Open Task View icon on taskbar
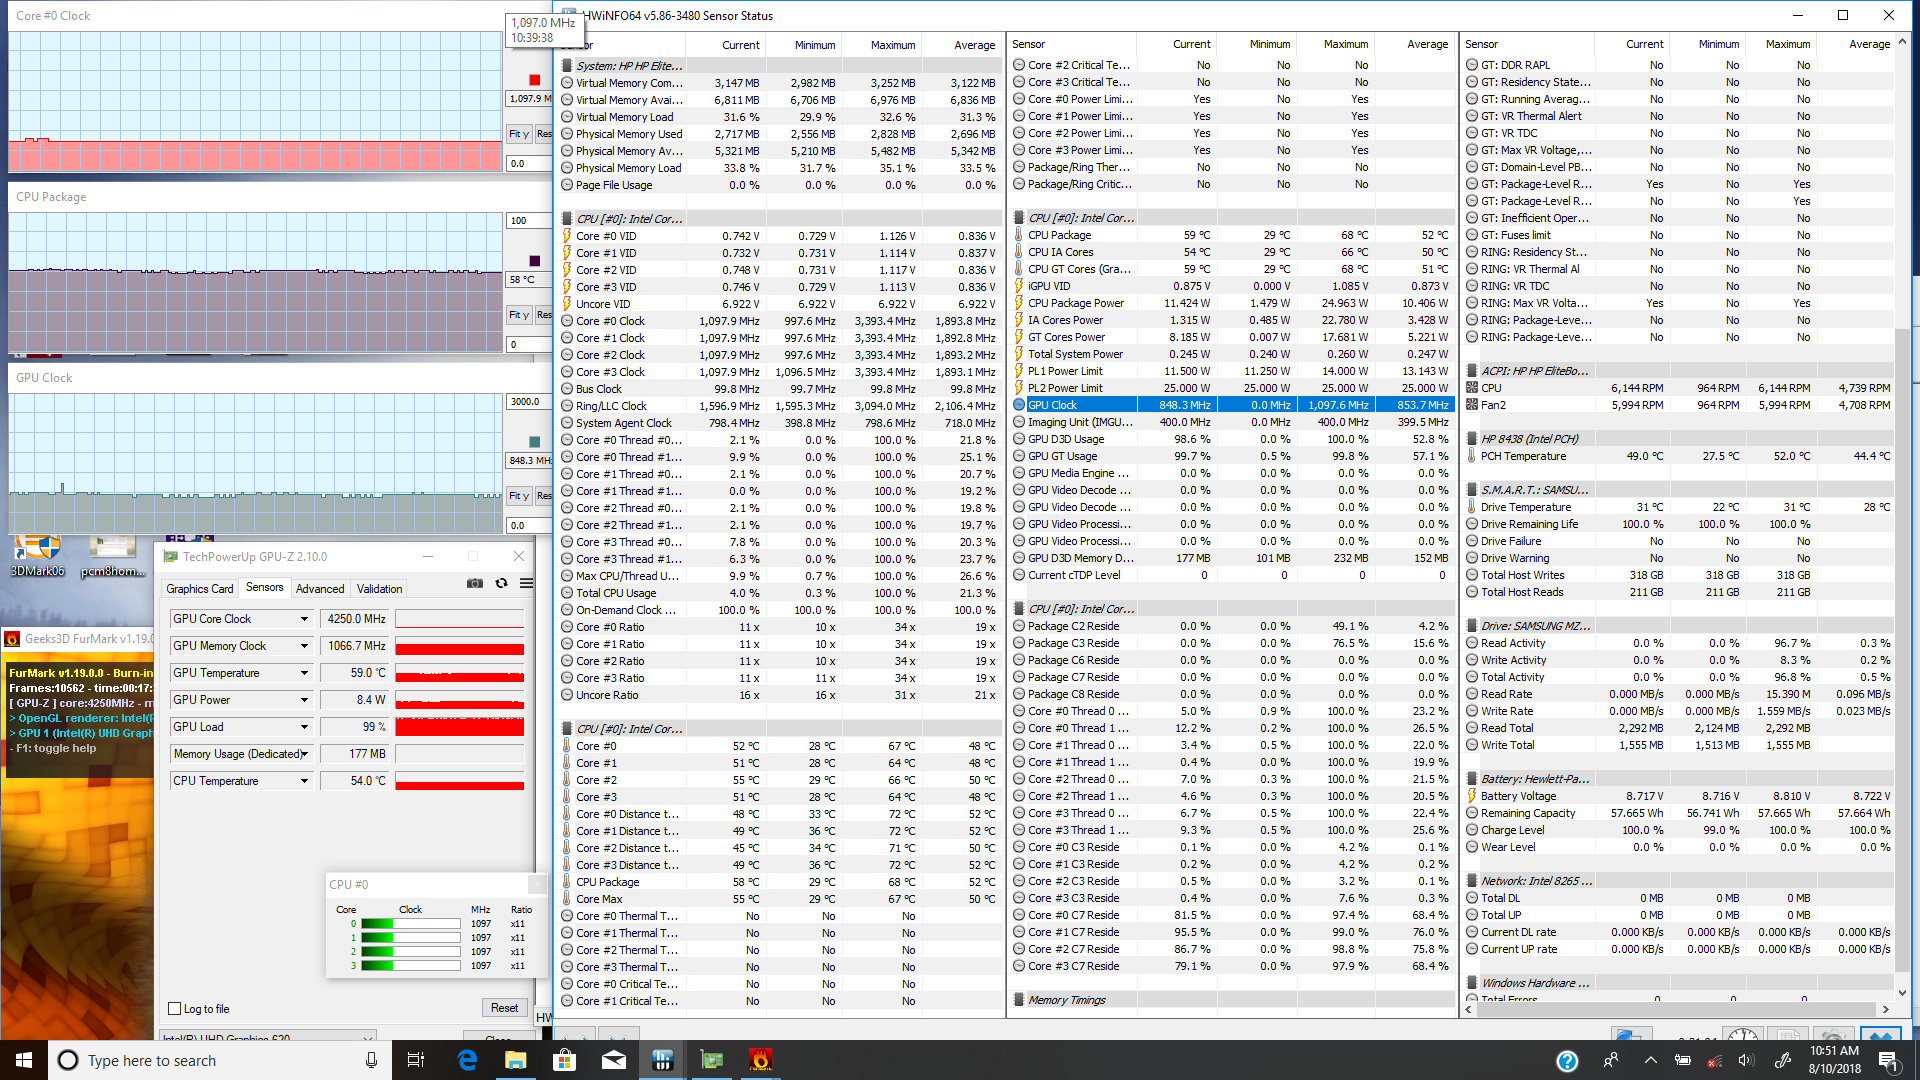Viewport: 1920px width, 1080px height. click(416, 1060)
